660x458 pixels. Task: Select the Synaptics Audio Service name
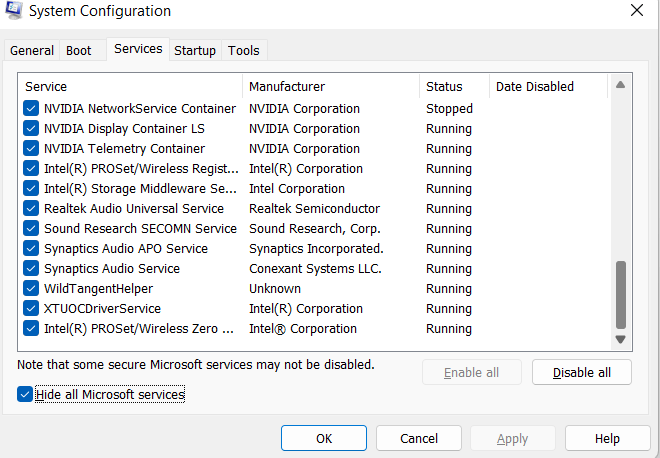tap(112, 269)
